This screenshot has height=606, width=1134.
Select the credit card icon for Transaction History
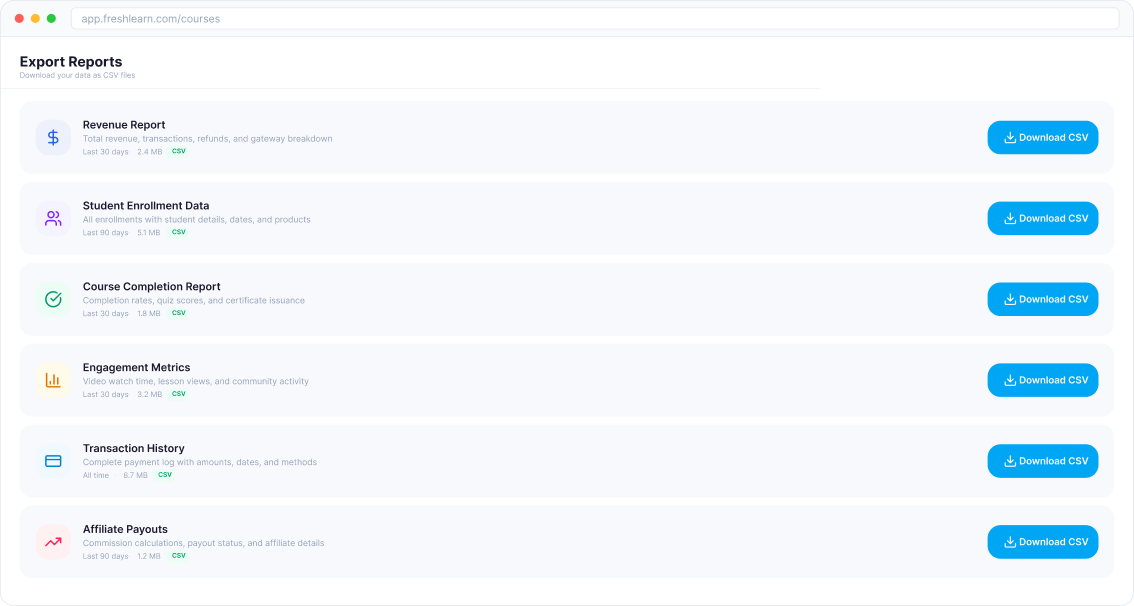(x=53, y=461)
